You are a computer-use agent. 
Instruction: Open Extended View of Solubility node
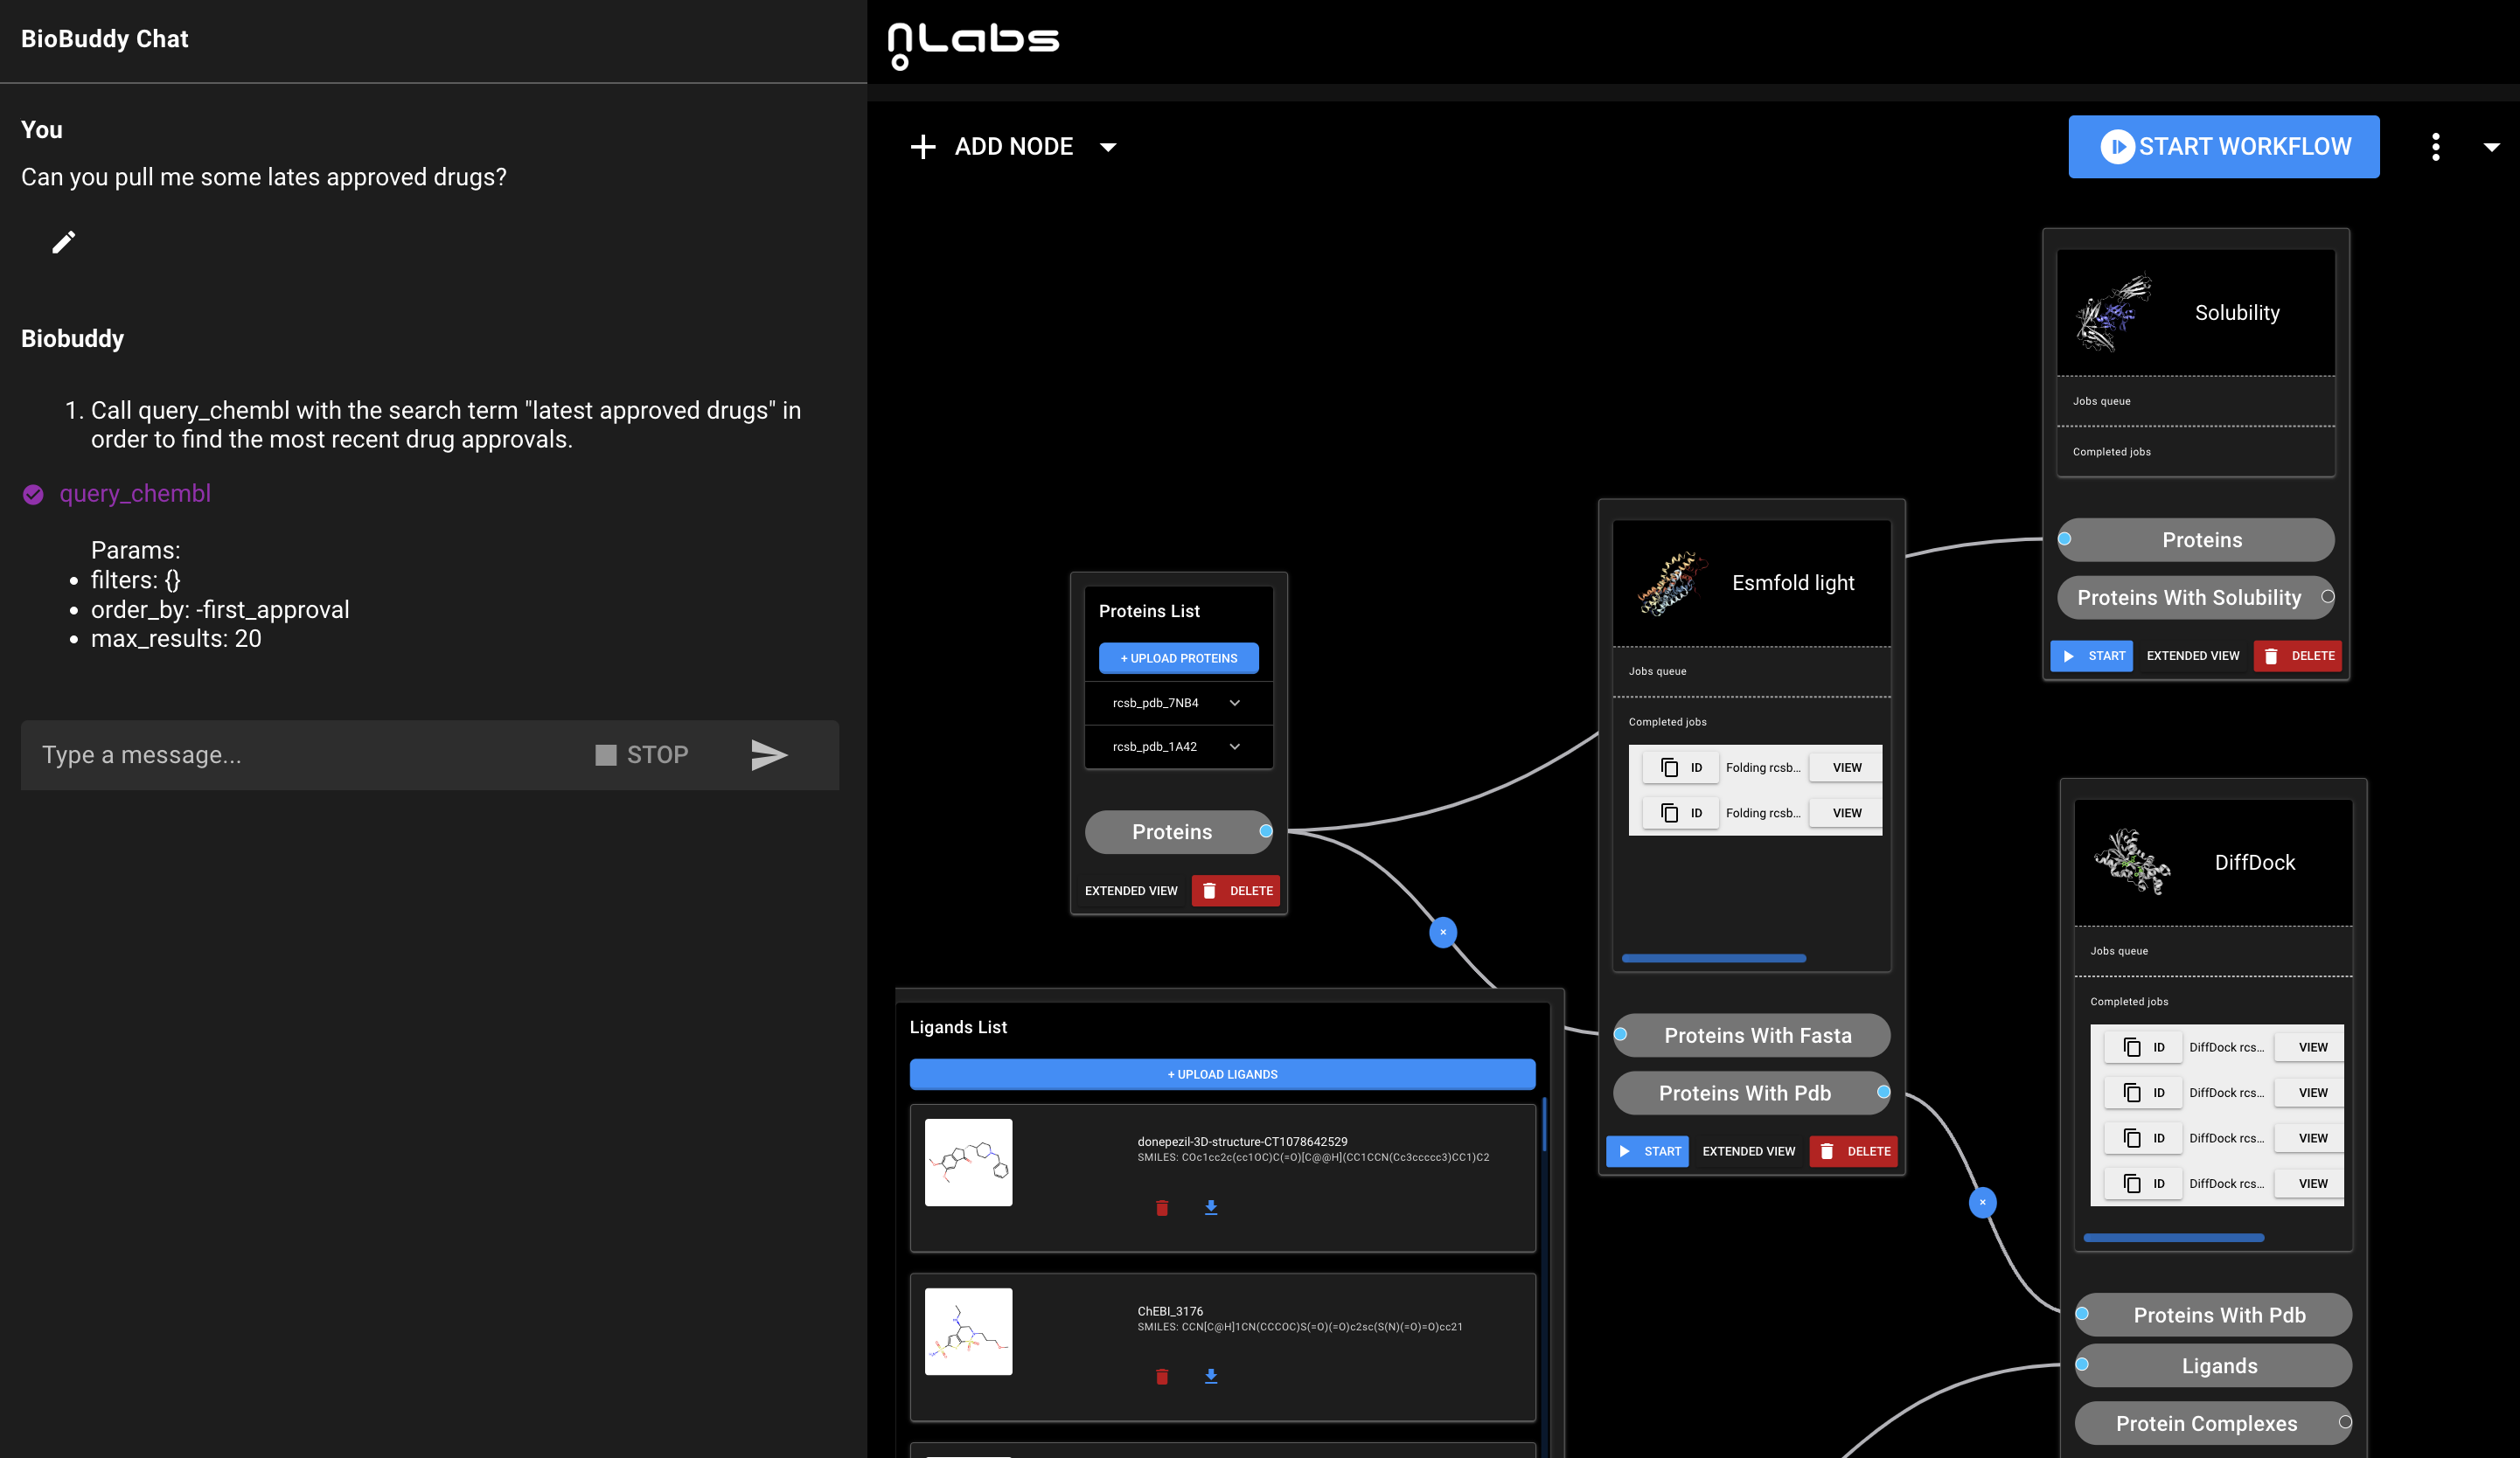(x=2192, y=656)
